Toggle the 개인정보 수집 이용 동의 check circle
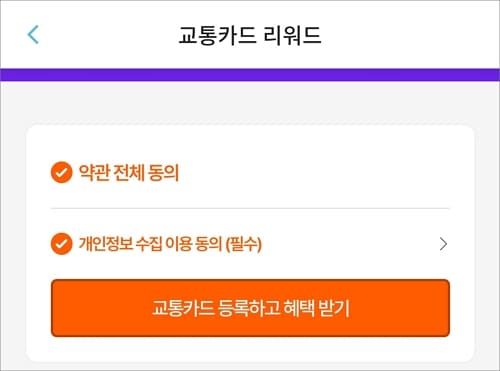 61,244
